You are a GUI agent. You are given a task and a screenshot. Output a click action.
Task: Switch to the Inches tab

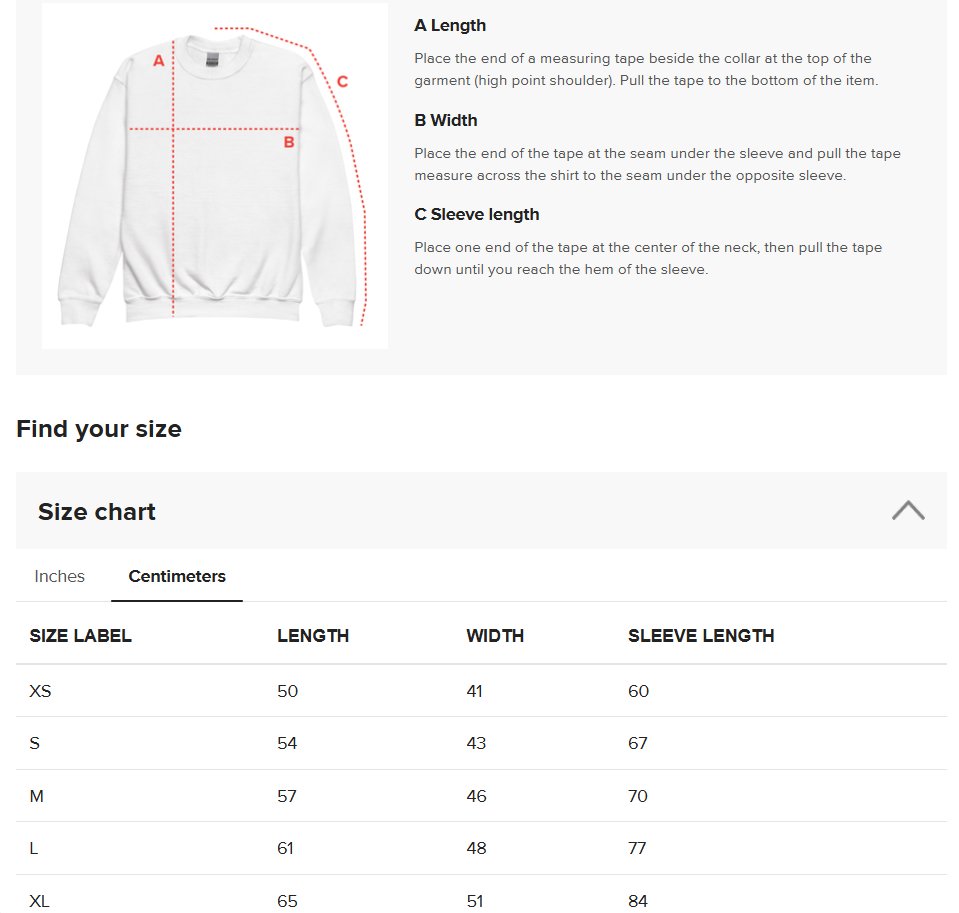[59, 576]
